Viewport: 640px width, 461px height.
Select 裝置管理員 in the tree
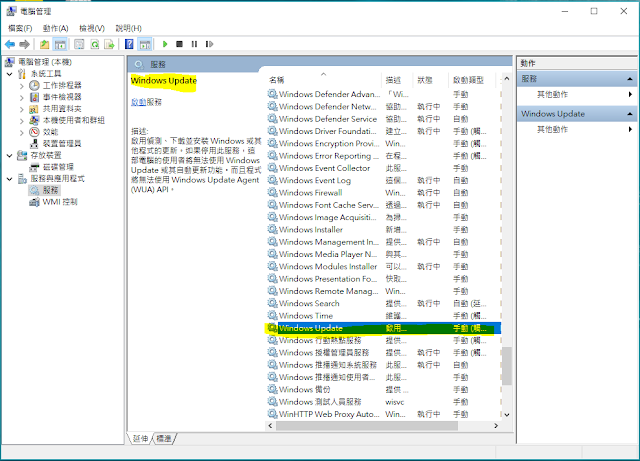click(62, 143)
